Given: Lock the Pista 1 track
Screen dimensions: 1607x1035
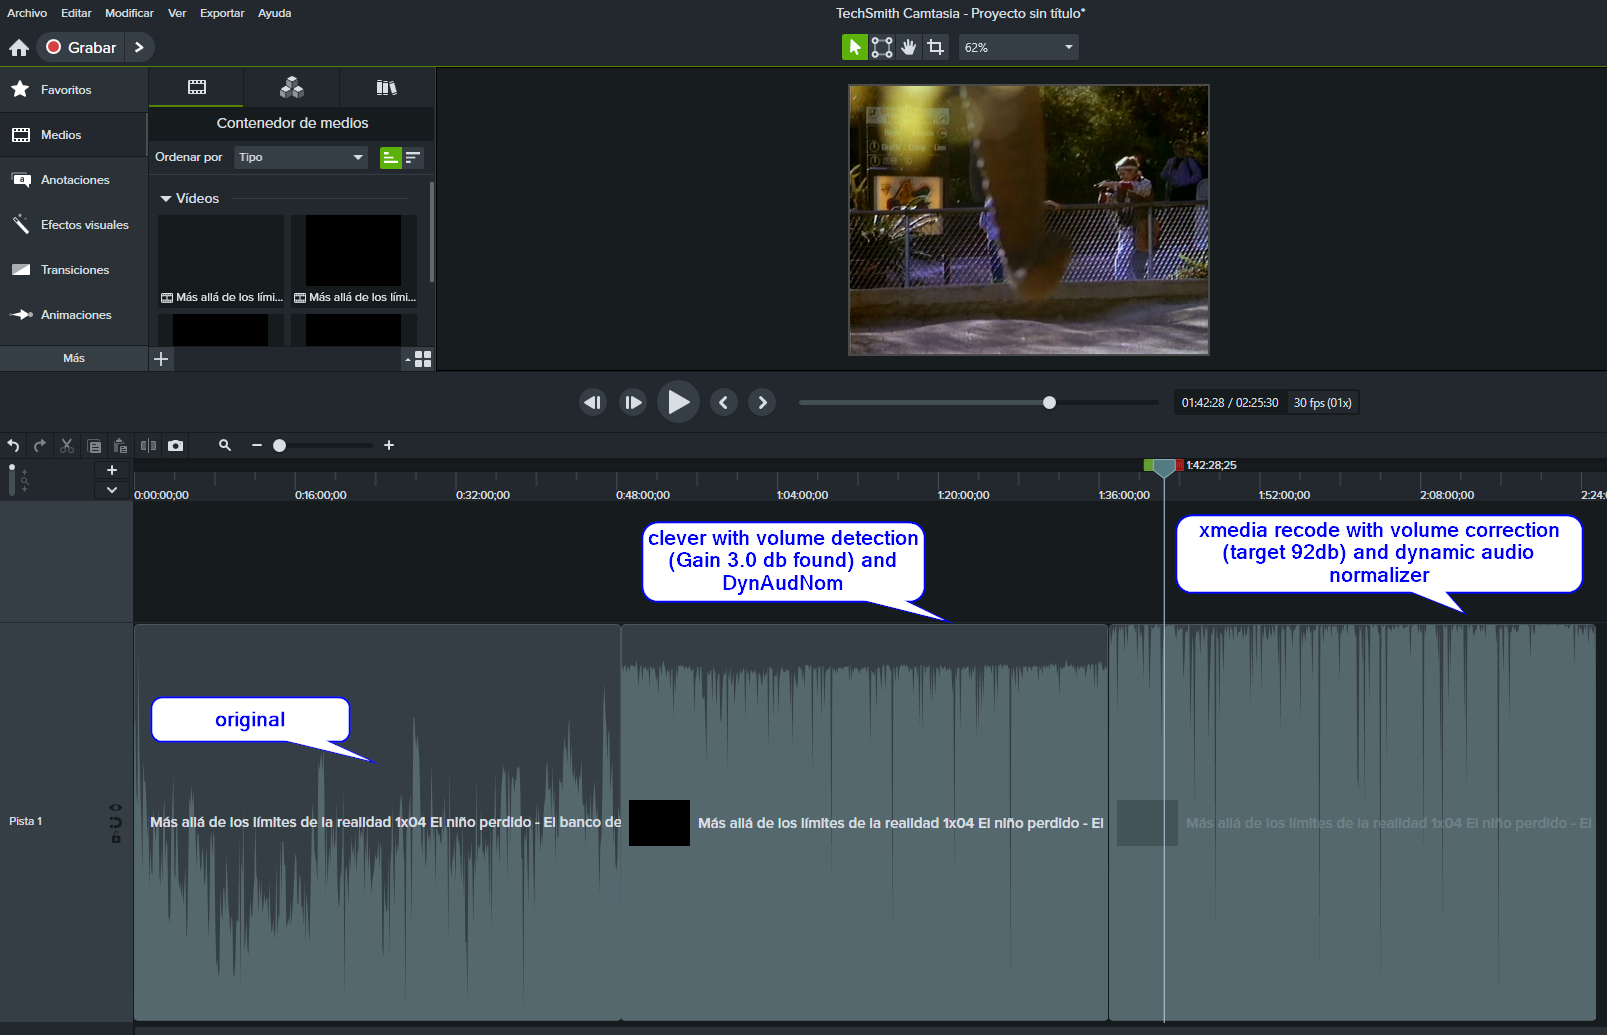Looking at the screenshot, I should [116, 838].
